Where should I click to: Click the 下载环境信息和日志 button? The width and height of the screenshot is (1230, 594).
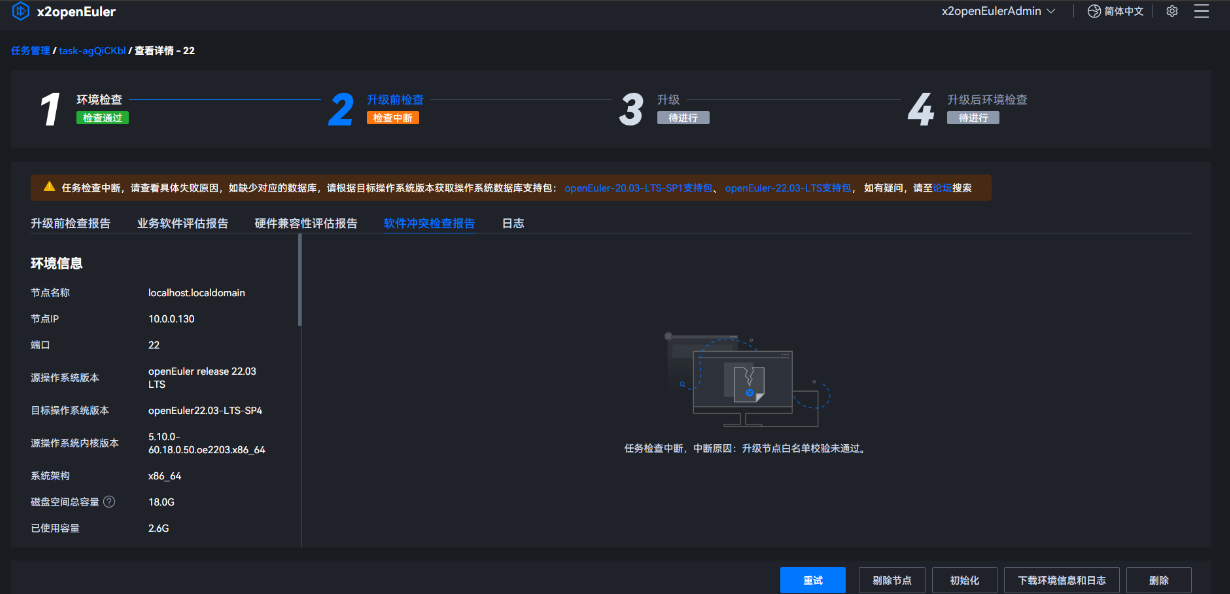[1061, 581]
